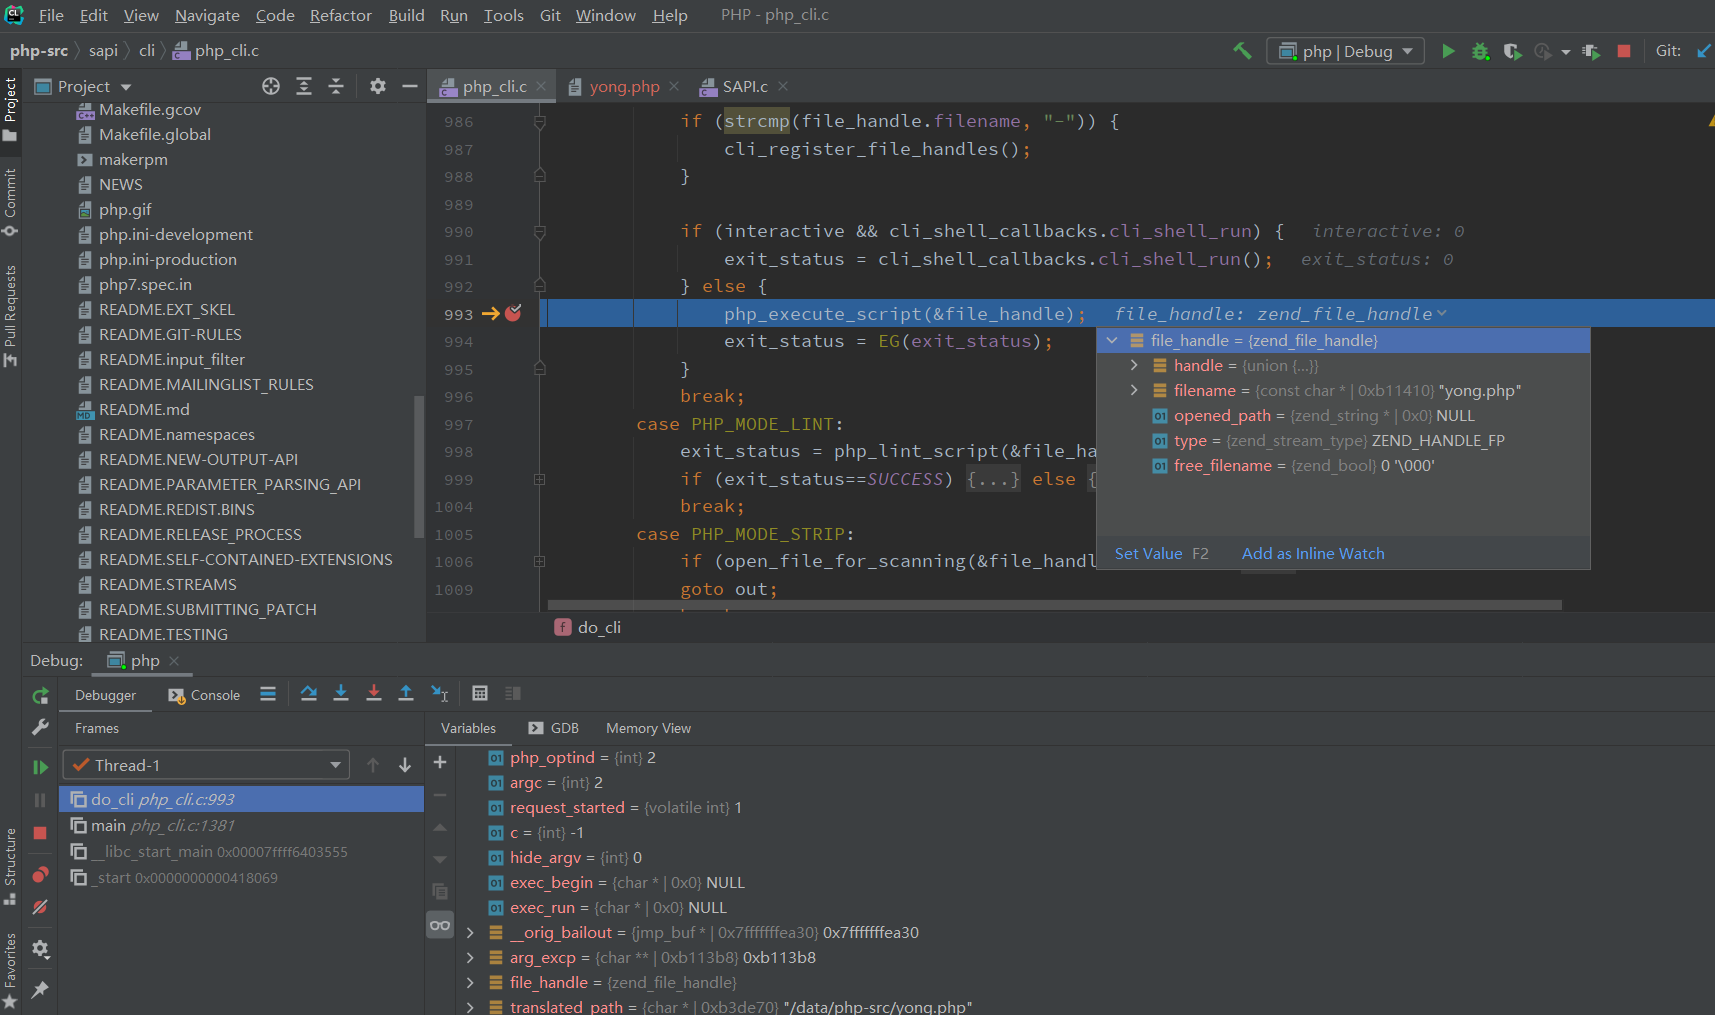Rerun the php debug session
Image resolution: width=1715 pixels, height=1015 pixels.
click(40, 696)
